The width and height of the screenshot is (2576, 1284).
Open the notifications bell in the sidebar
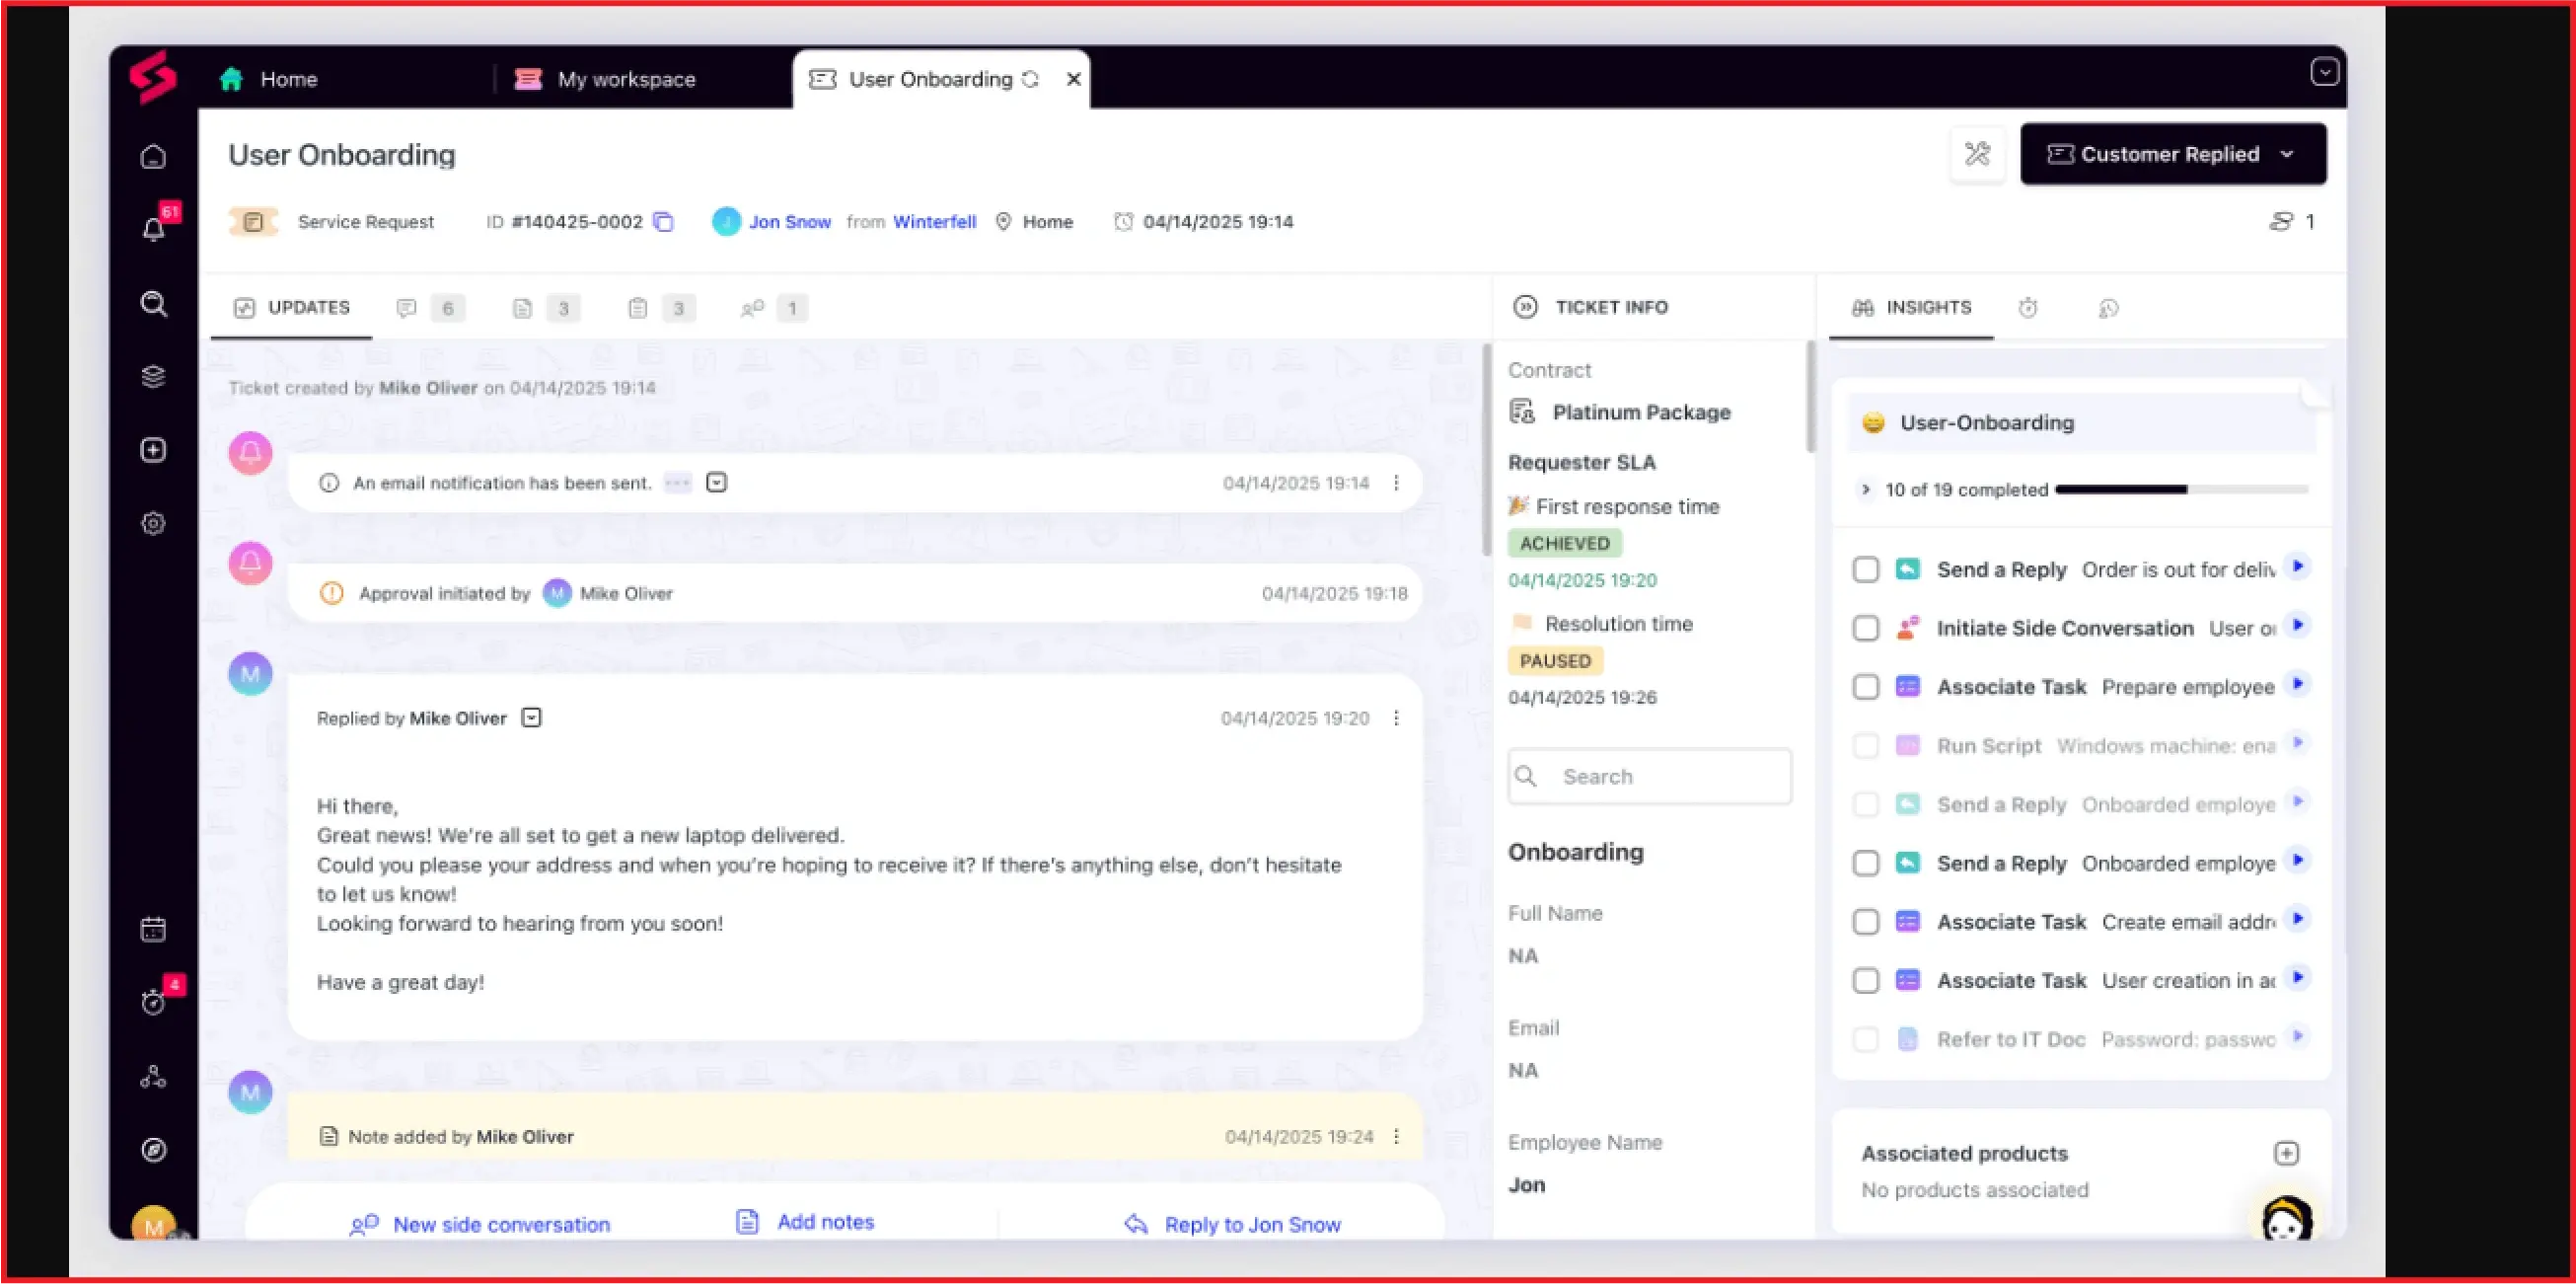153,230
